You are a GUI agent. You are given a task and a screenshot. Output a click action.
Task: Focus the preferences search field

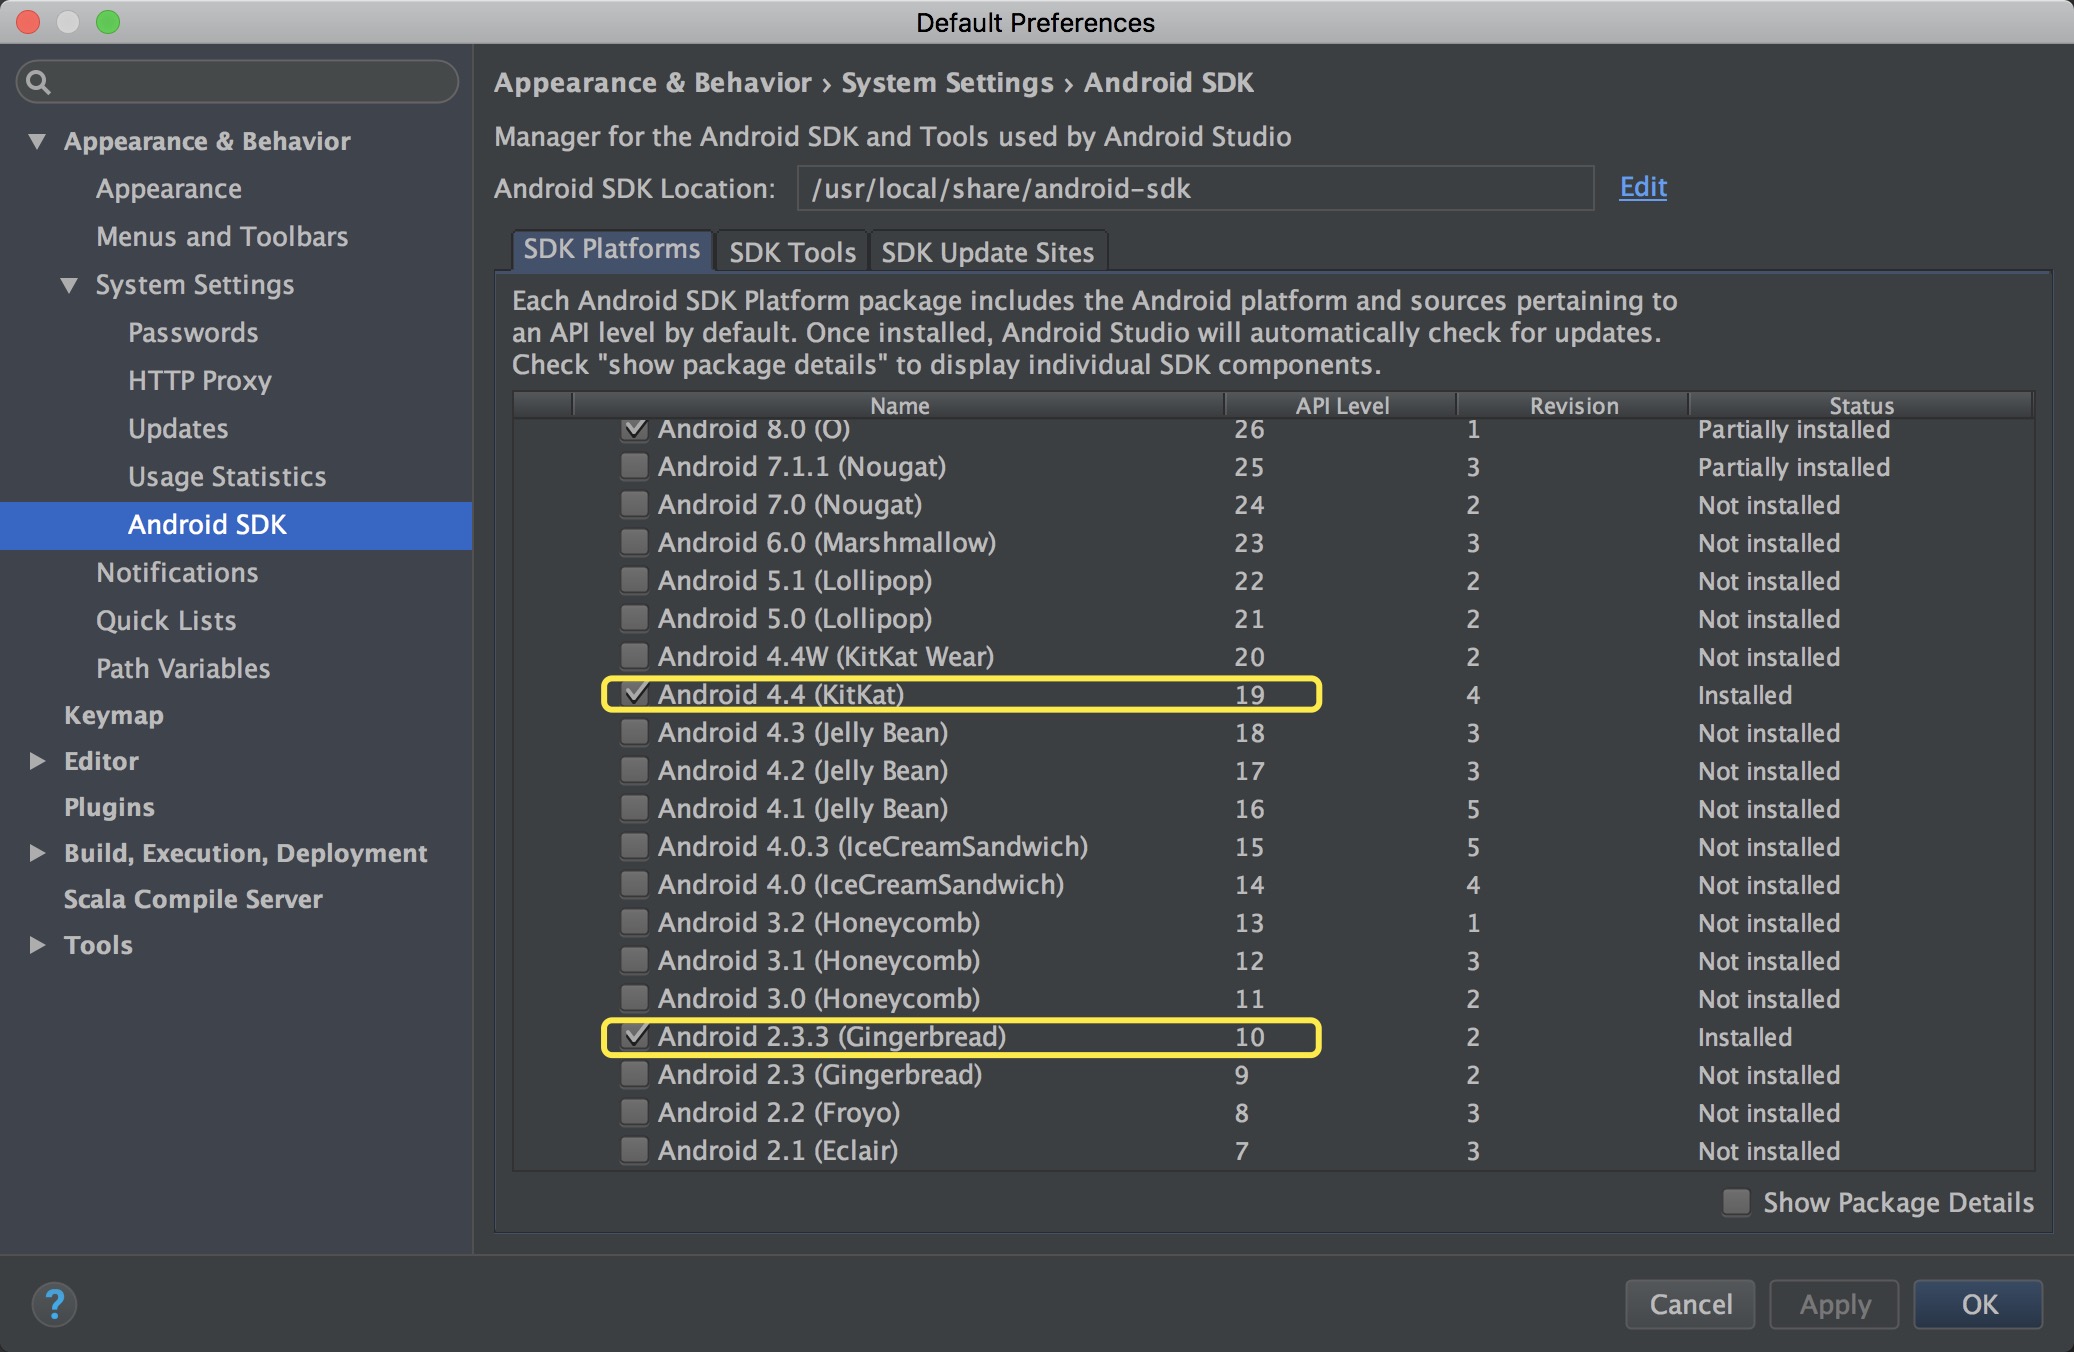point(237,82)
